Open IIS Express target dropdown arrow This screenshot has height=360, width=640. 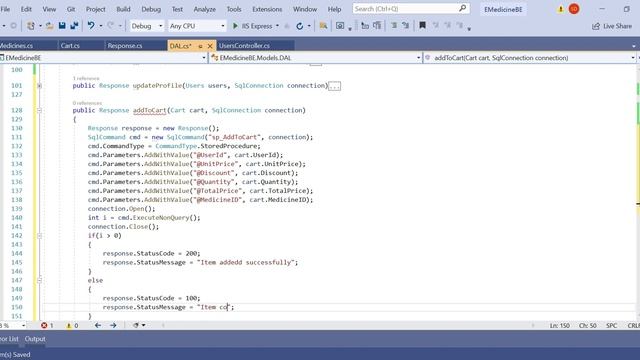278,26
